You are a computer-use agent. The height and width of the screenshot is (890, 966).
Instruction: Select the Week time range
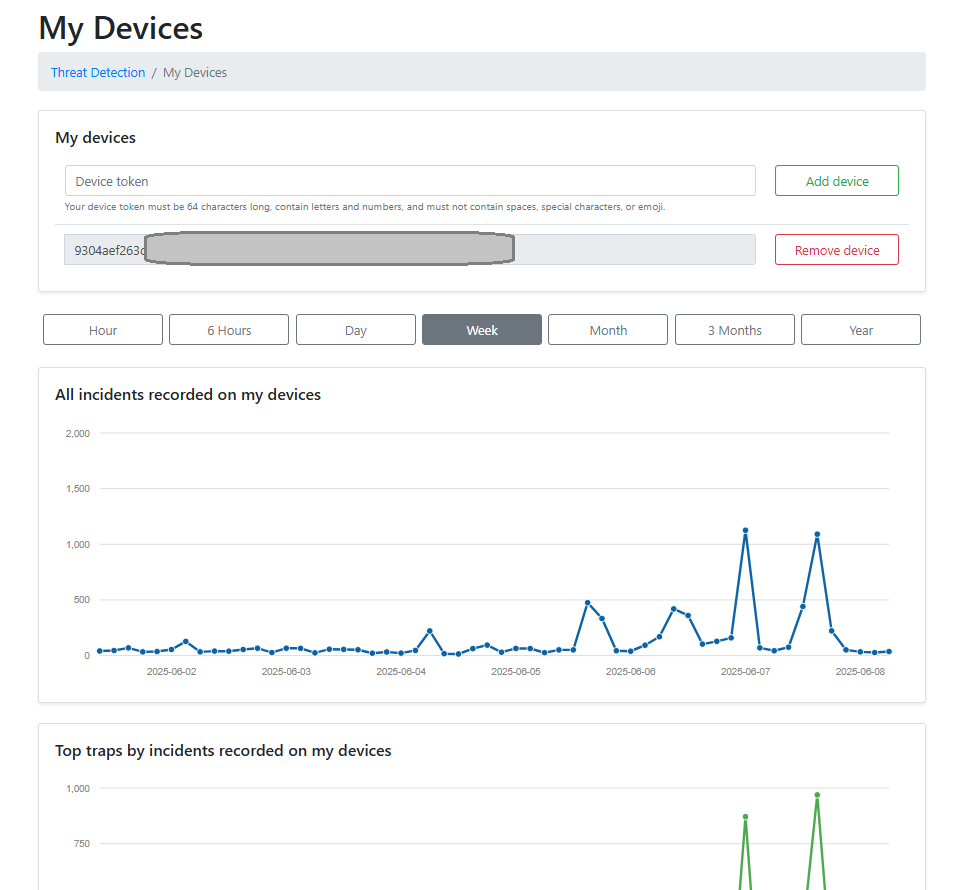482,330
